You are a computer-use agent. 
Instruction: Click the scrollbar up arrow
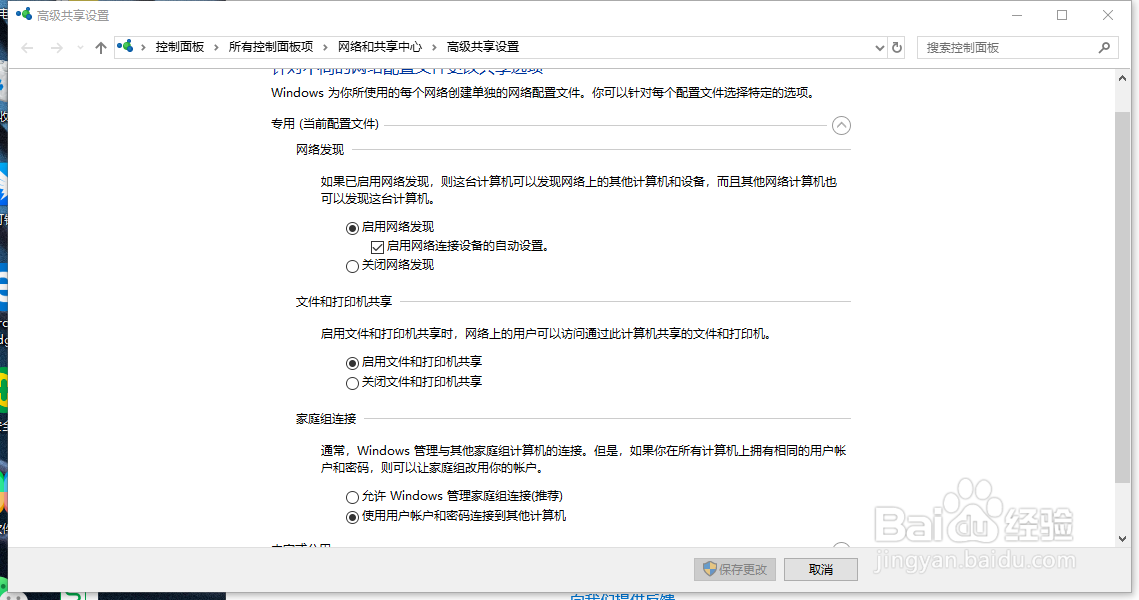[1122, 78]
